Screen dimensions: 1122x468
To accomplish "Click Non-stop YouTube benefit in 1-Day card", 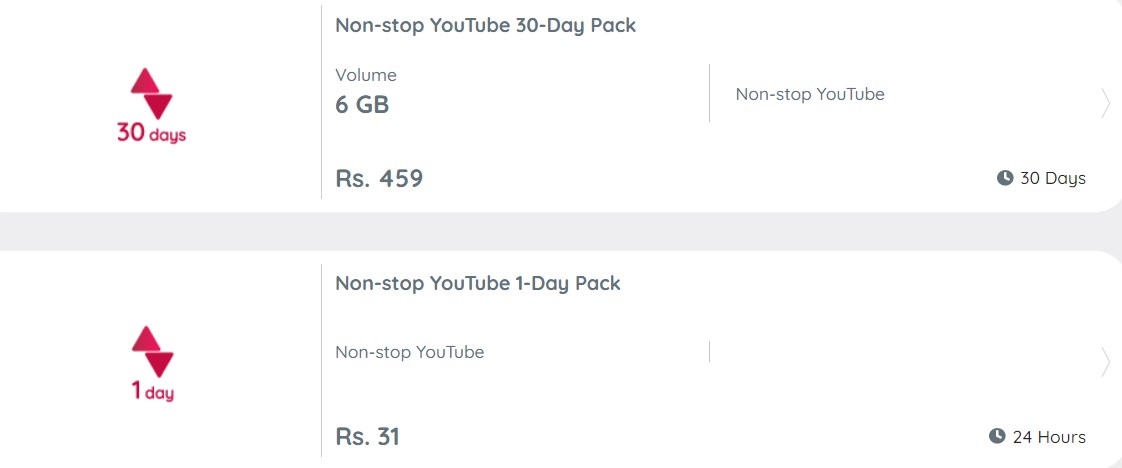I will point(410,352).
